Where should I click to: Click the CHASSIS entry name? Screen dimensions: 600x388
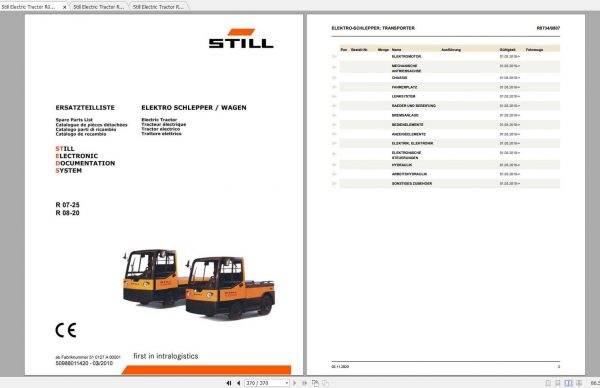[399, 78]
